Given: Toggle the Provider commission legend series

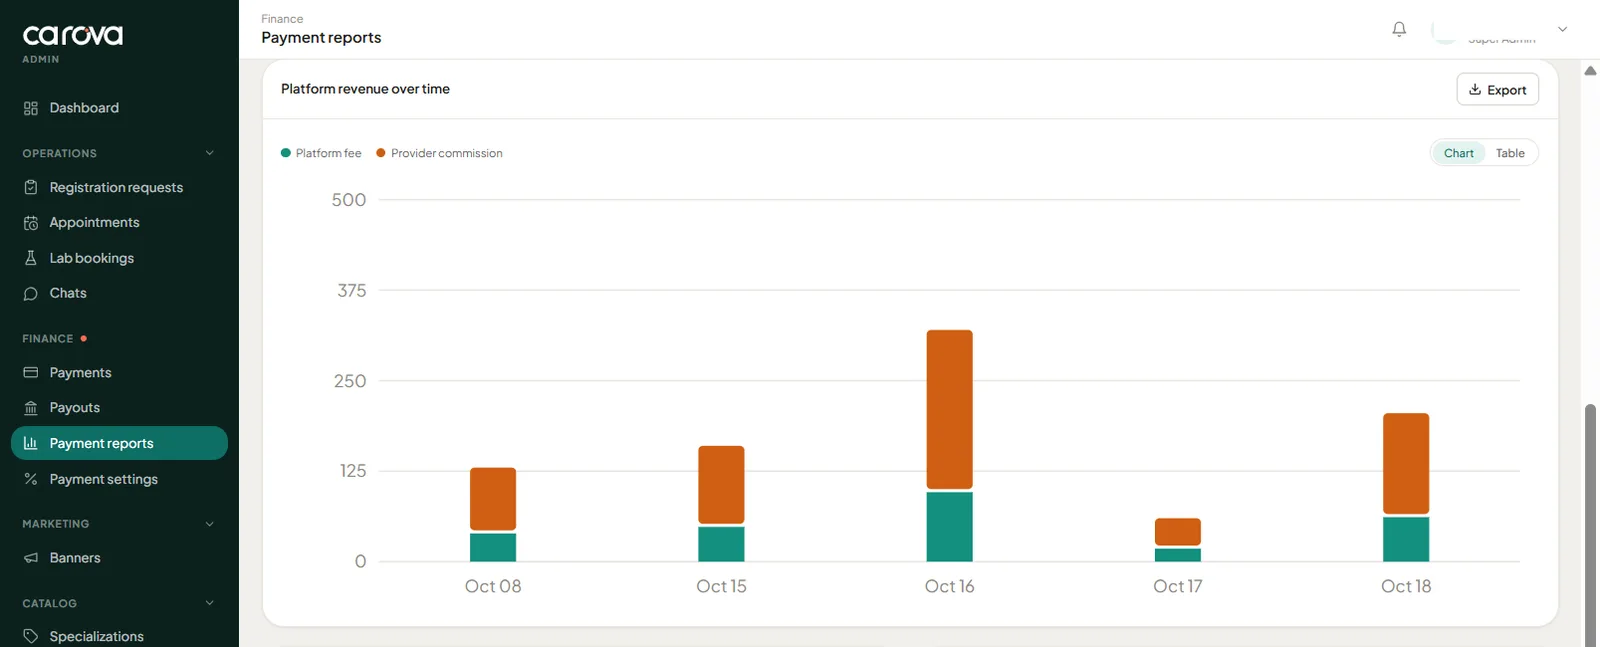Looking at the screenshot, I should [x=439, y=153].
